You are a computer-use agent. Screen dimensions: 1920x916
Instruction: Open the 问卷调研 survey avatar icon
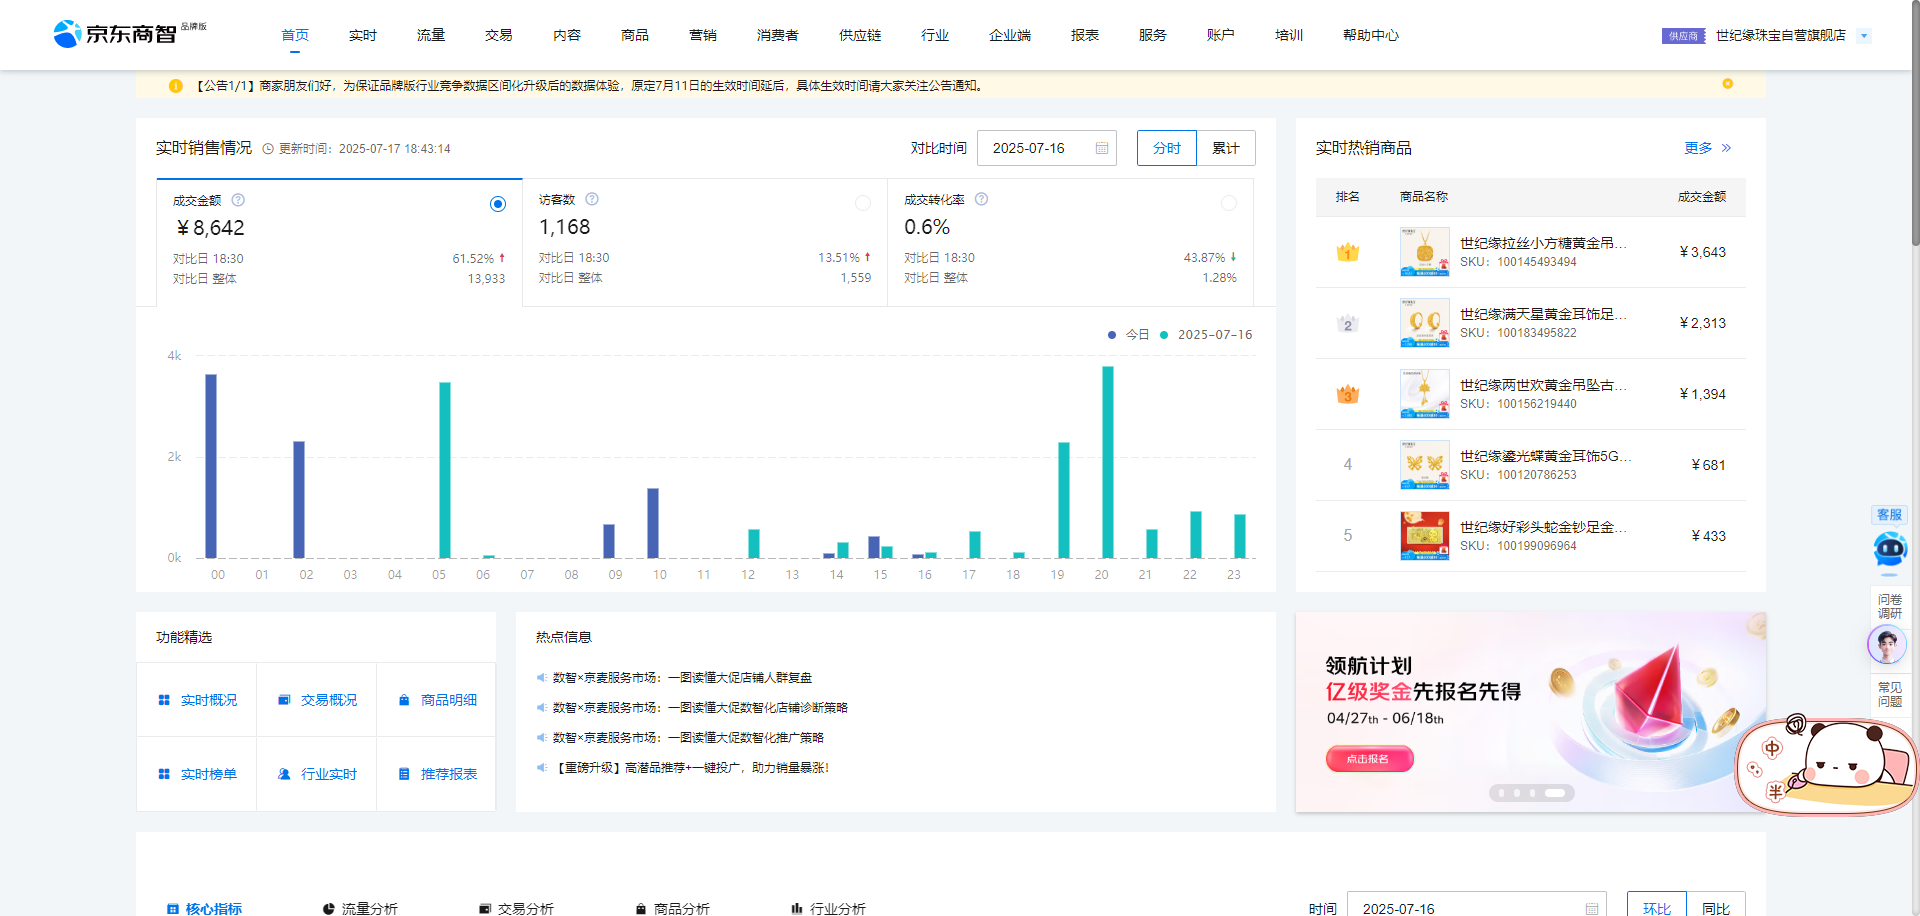1887,644
